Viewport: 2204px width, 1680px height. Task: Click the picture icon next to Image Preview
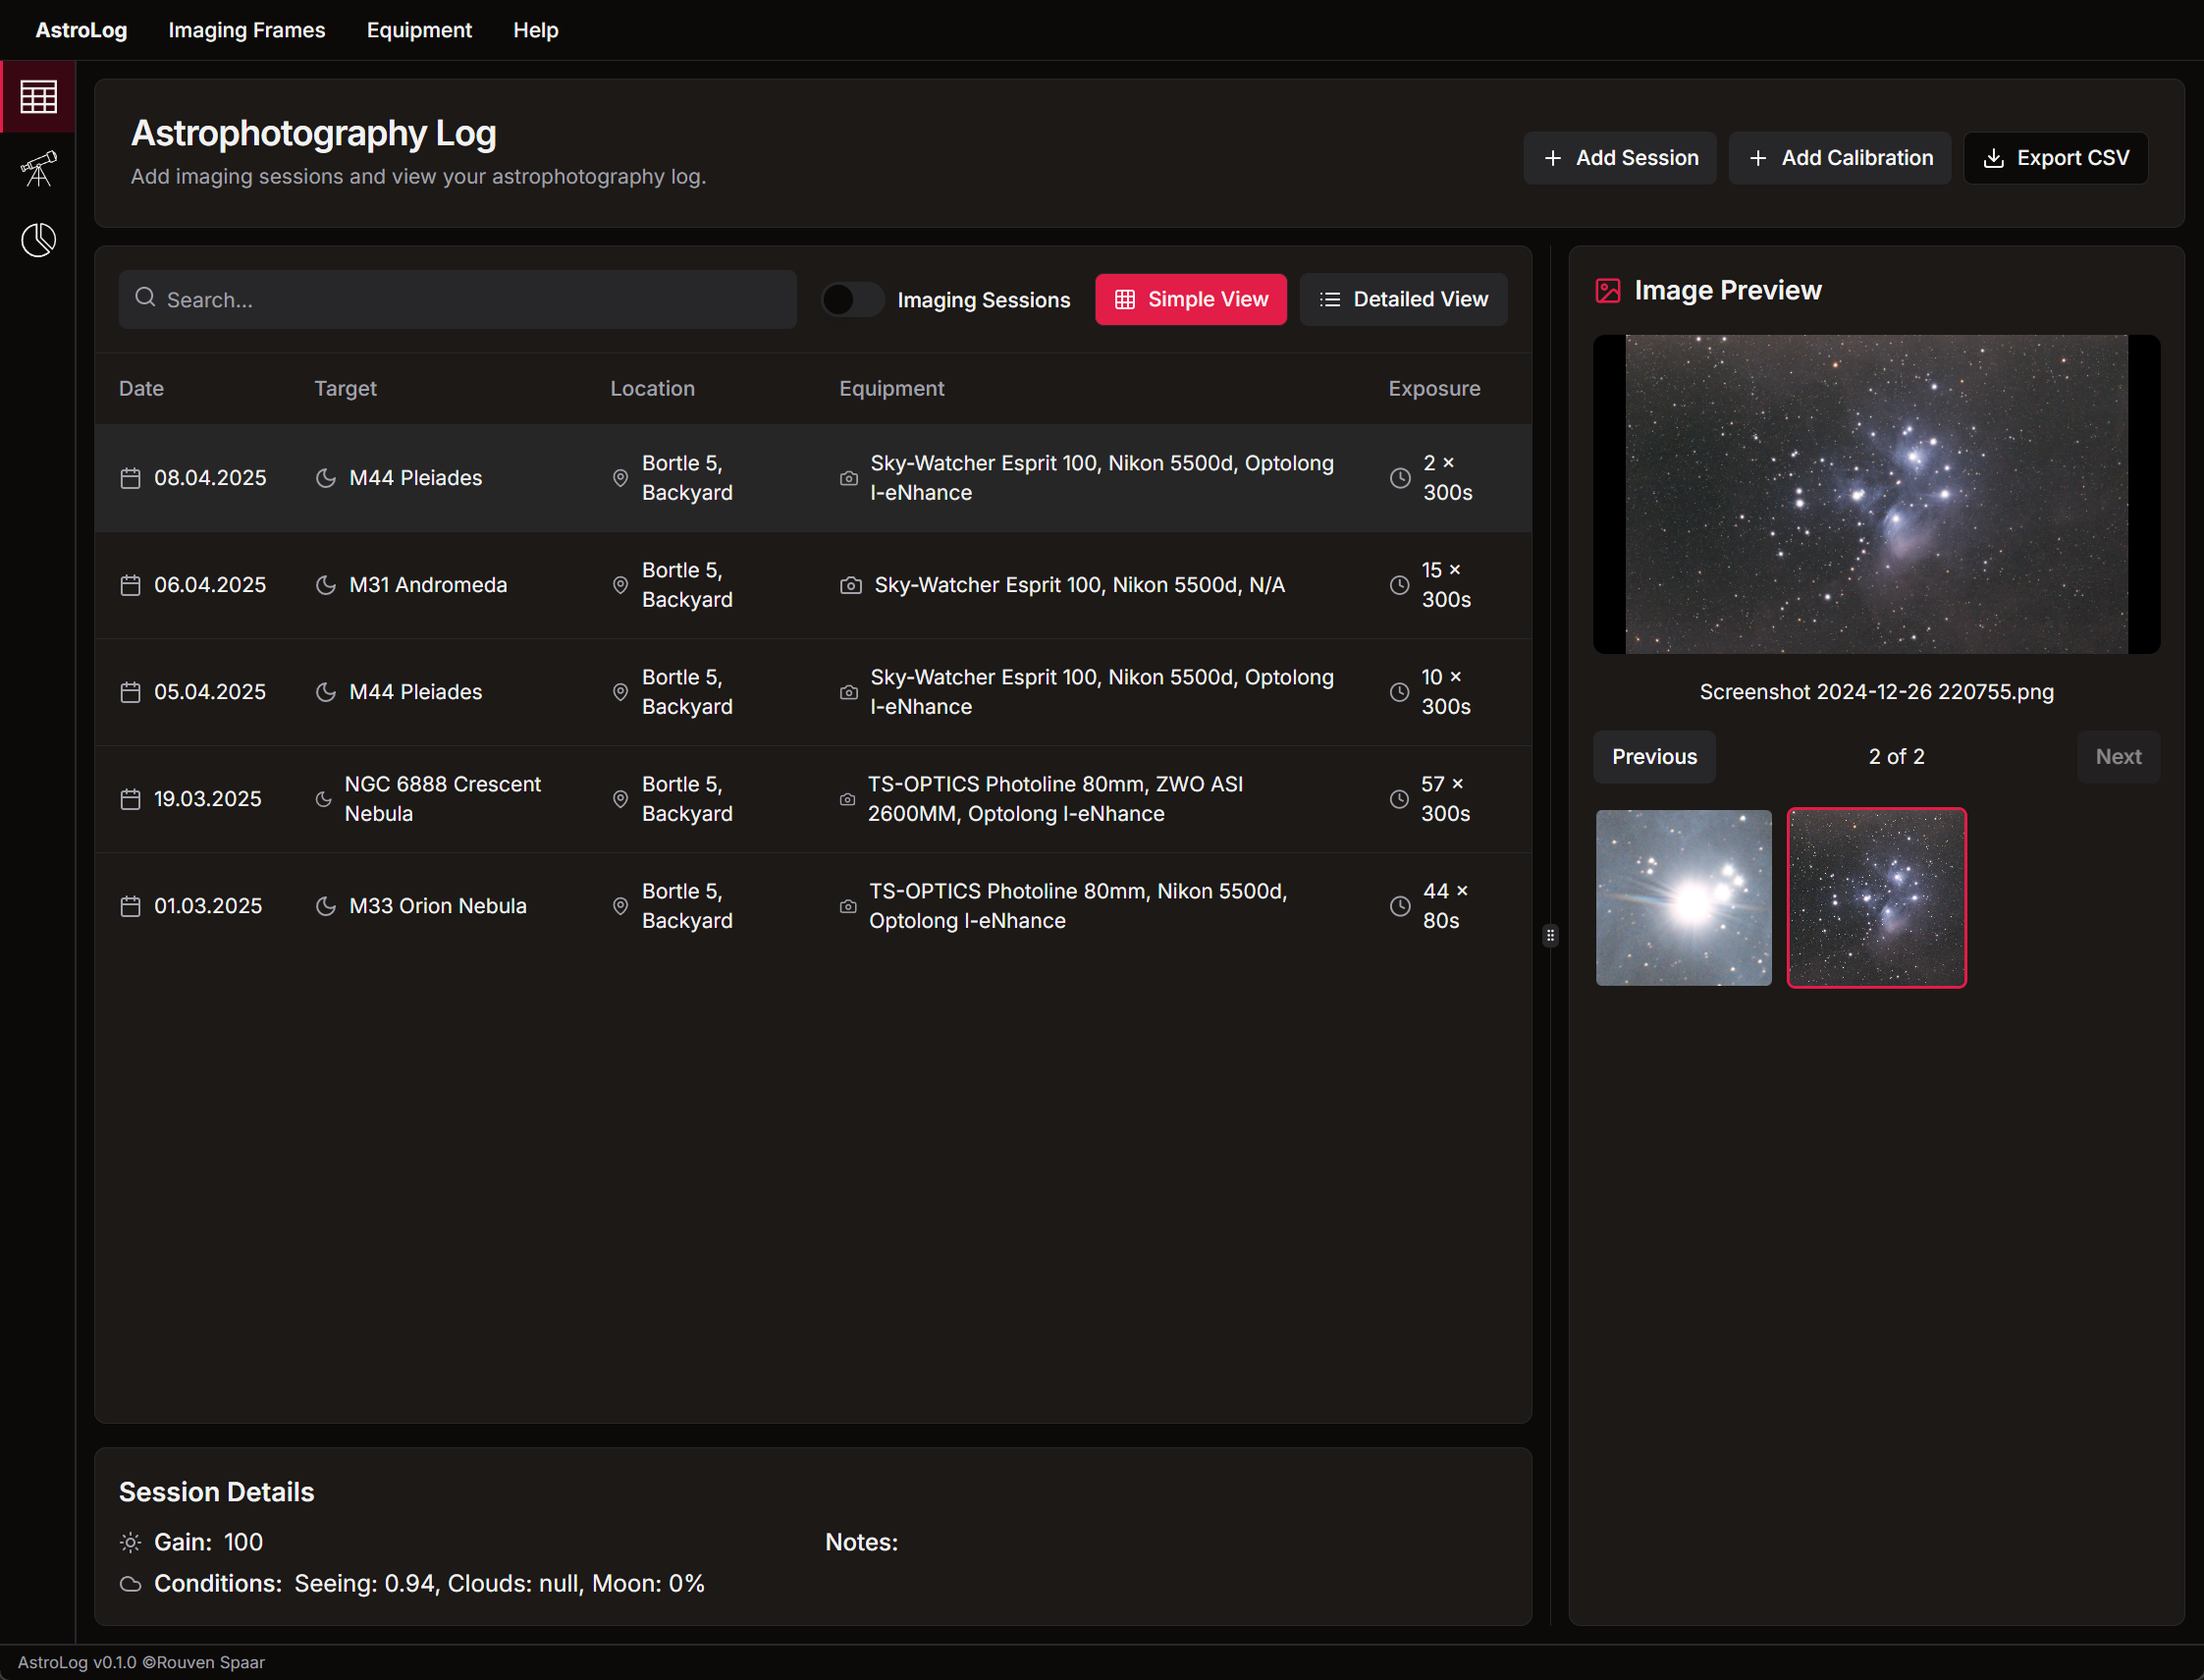(x=1608, y=290)
